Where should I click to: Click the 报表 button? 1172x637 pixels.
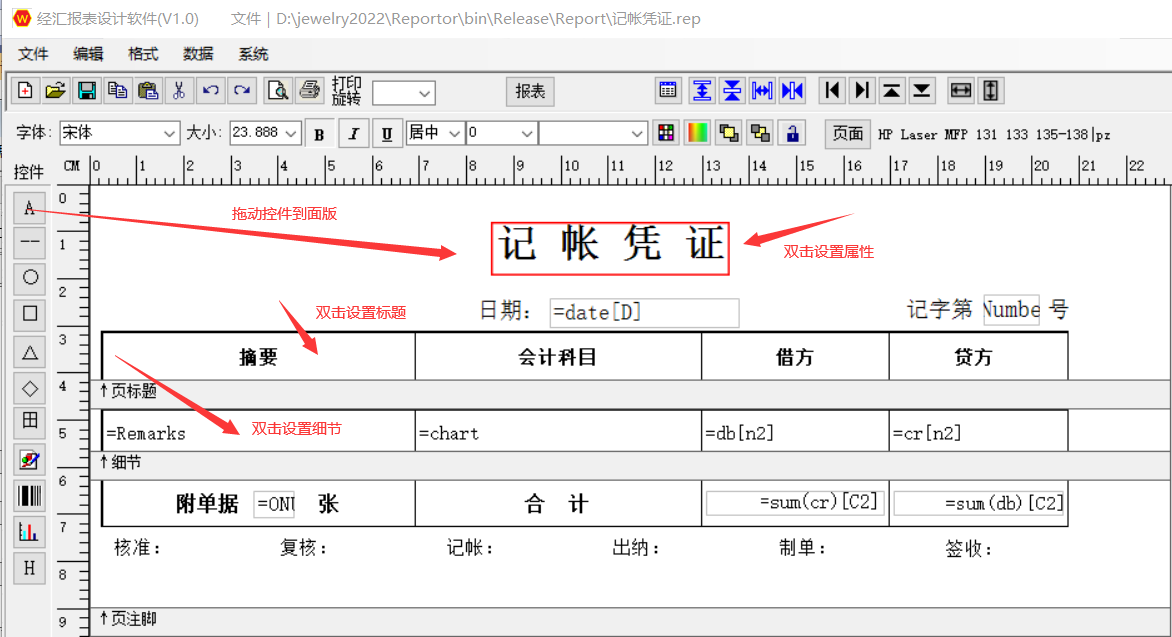tap(530, 91)
